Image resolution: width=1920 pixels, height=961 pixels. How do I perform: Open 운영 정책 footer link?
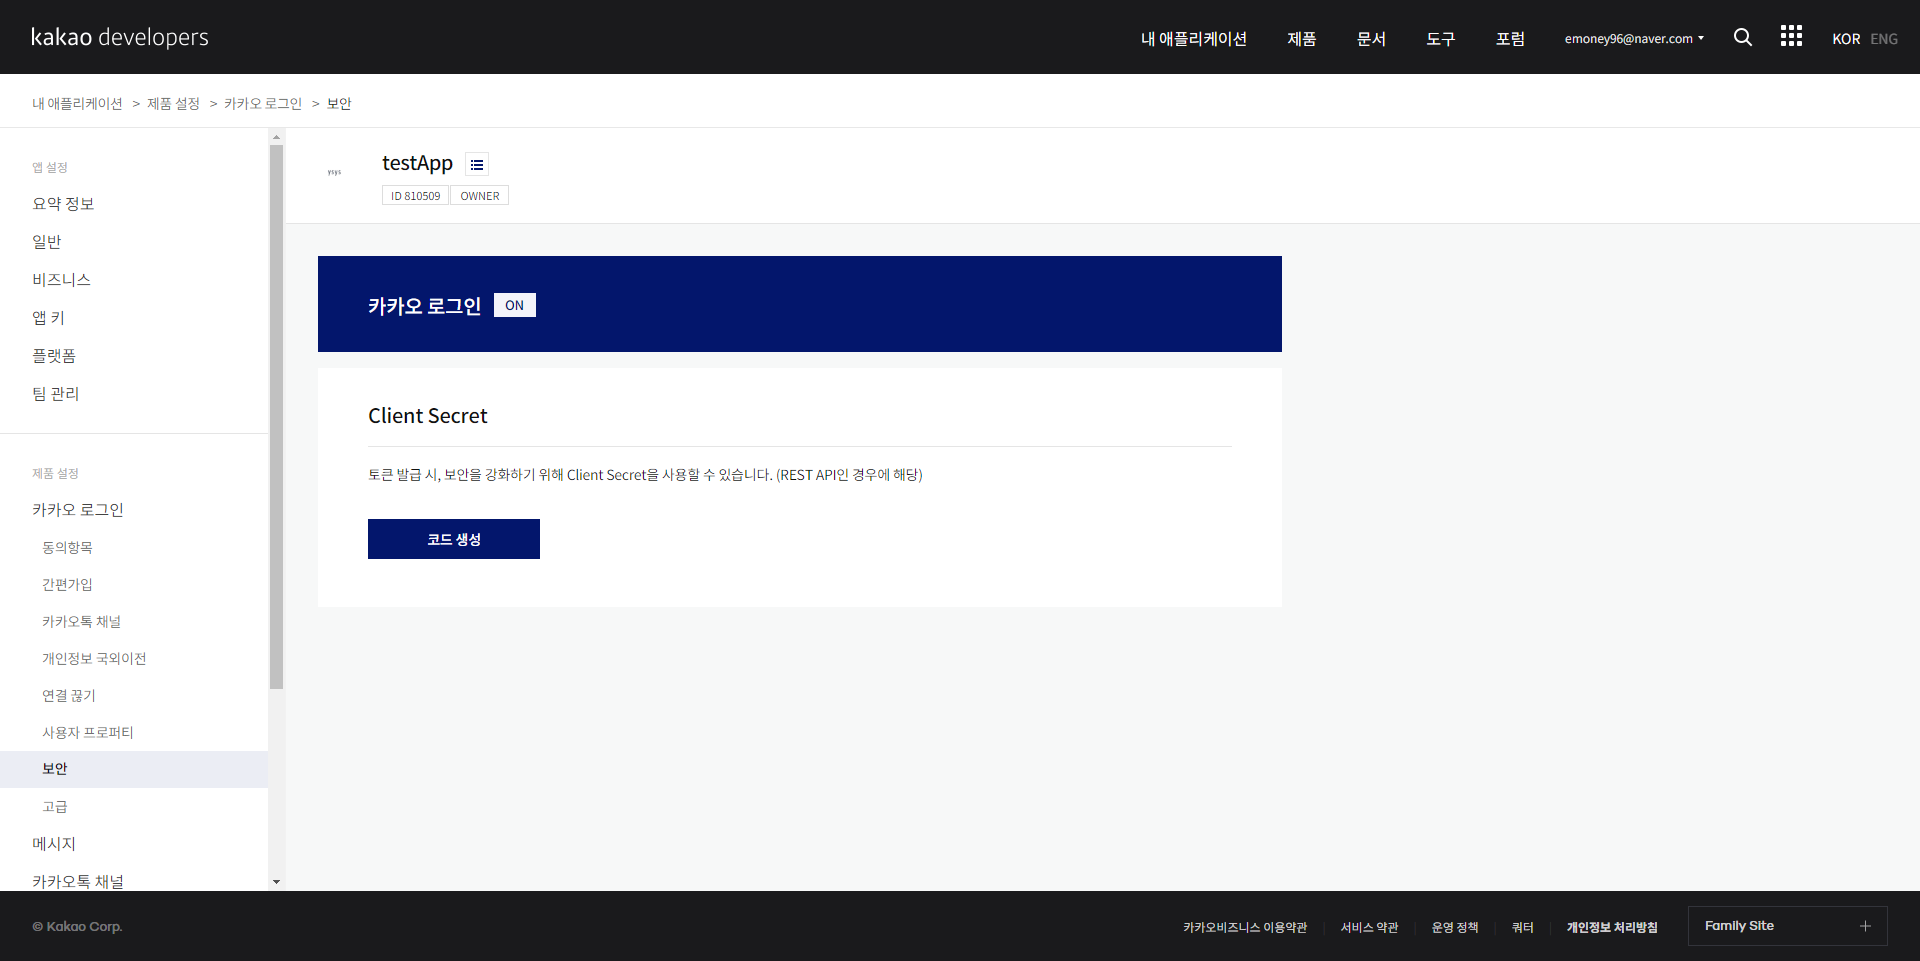[x=1455, y=928]
